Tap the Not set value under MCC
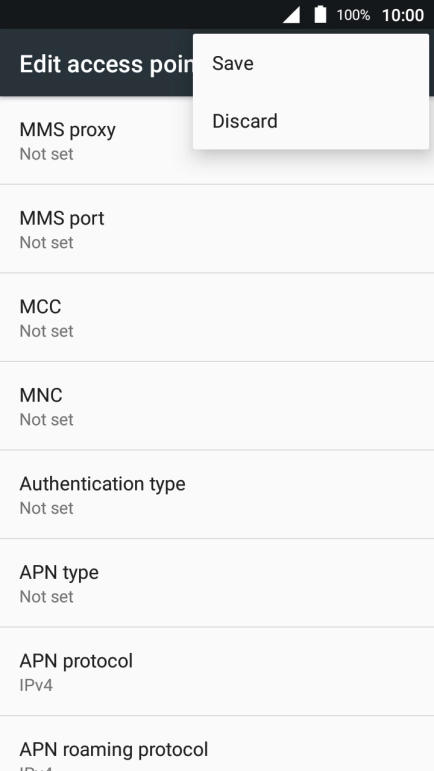The image size is (434, 771). (x=47, y=331)
